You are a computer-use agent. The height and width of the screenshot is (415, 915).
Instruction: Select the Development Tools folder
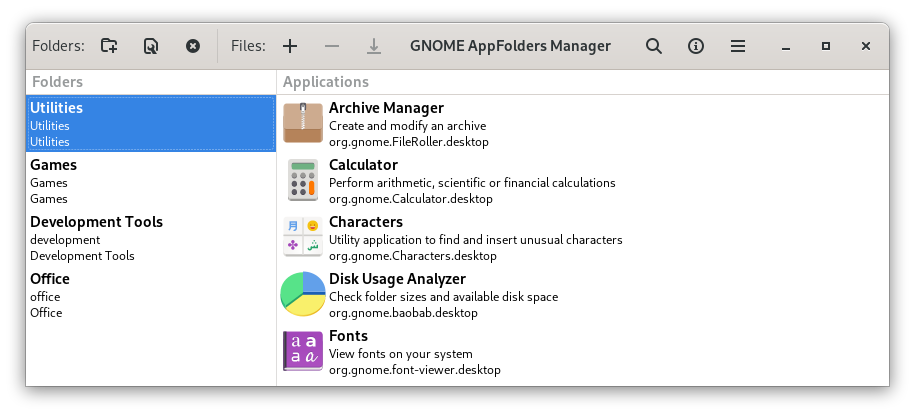pyautogui.click(x=151, y=238)
